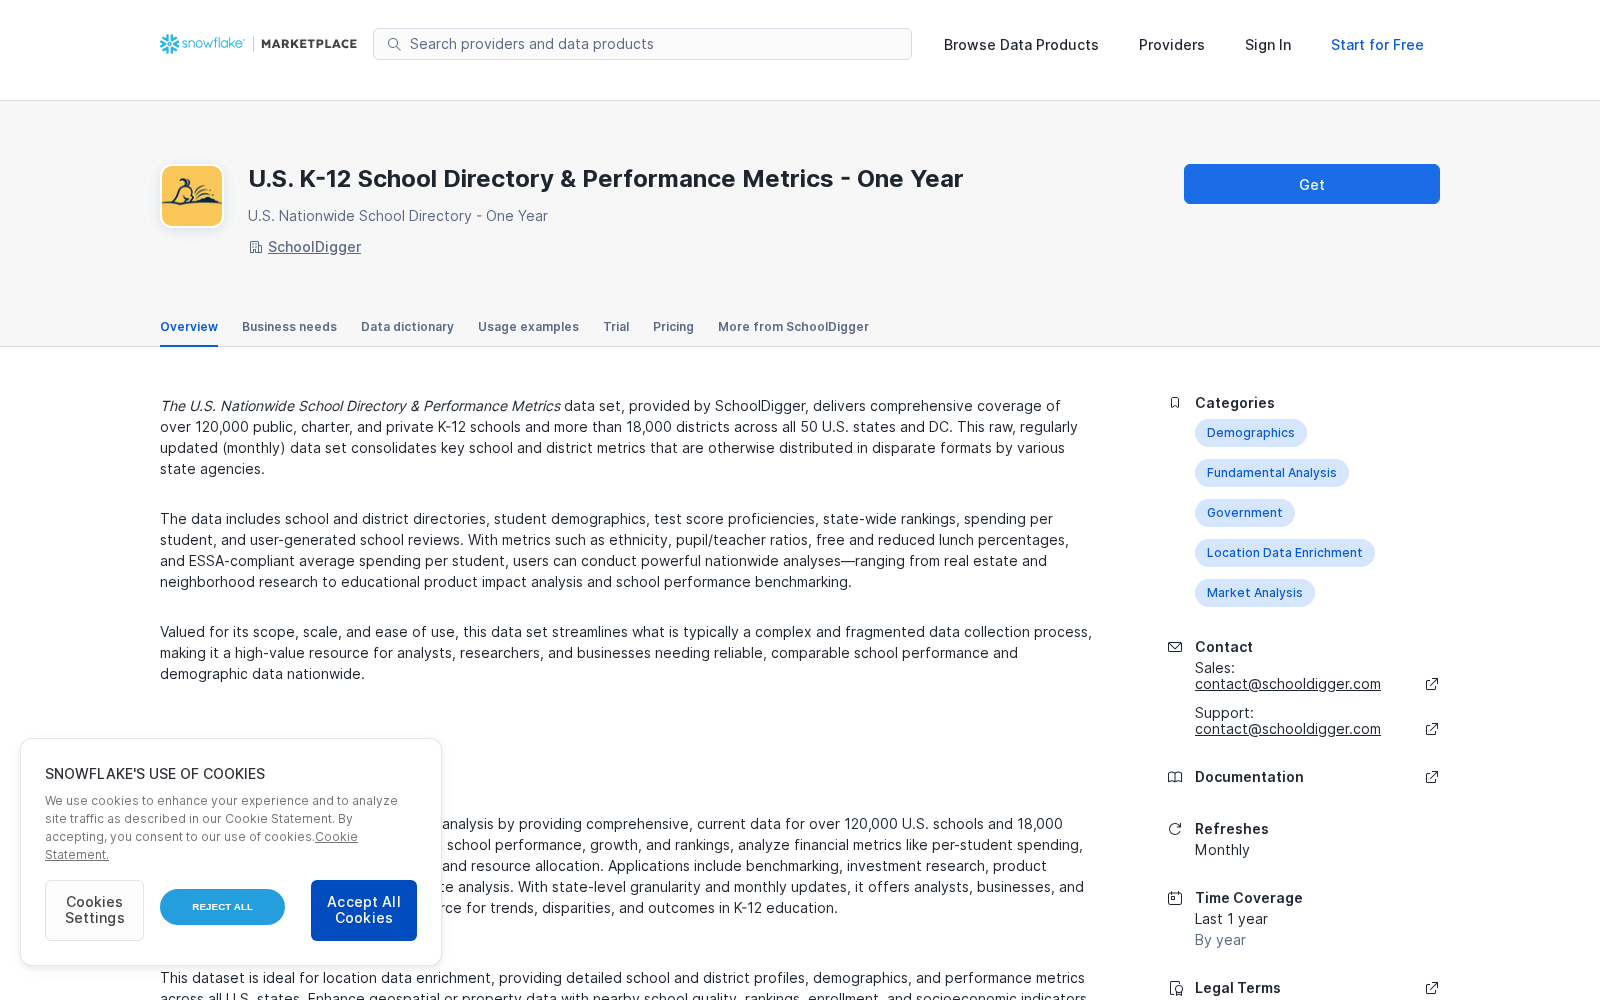The height and width of the screenshot is (1000, 1600).
Task: Click the Contact envelope icon
Action: [1175, 647]
